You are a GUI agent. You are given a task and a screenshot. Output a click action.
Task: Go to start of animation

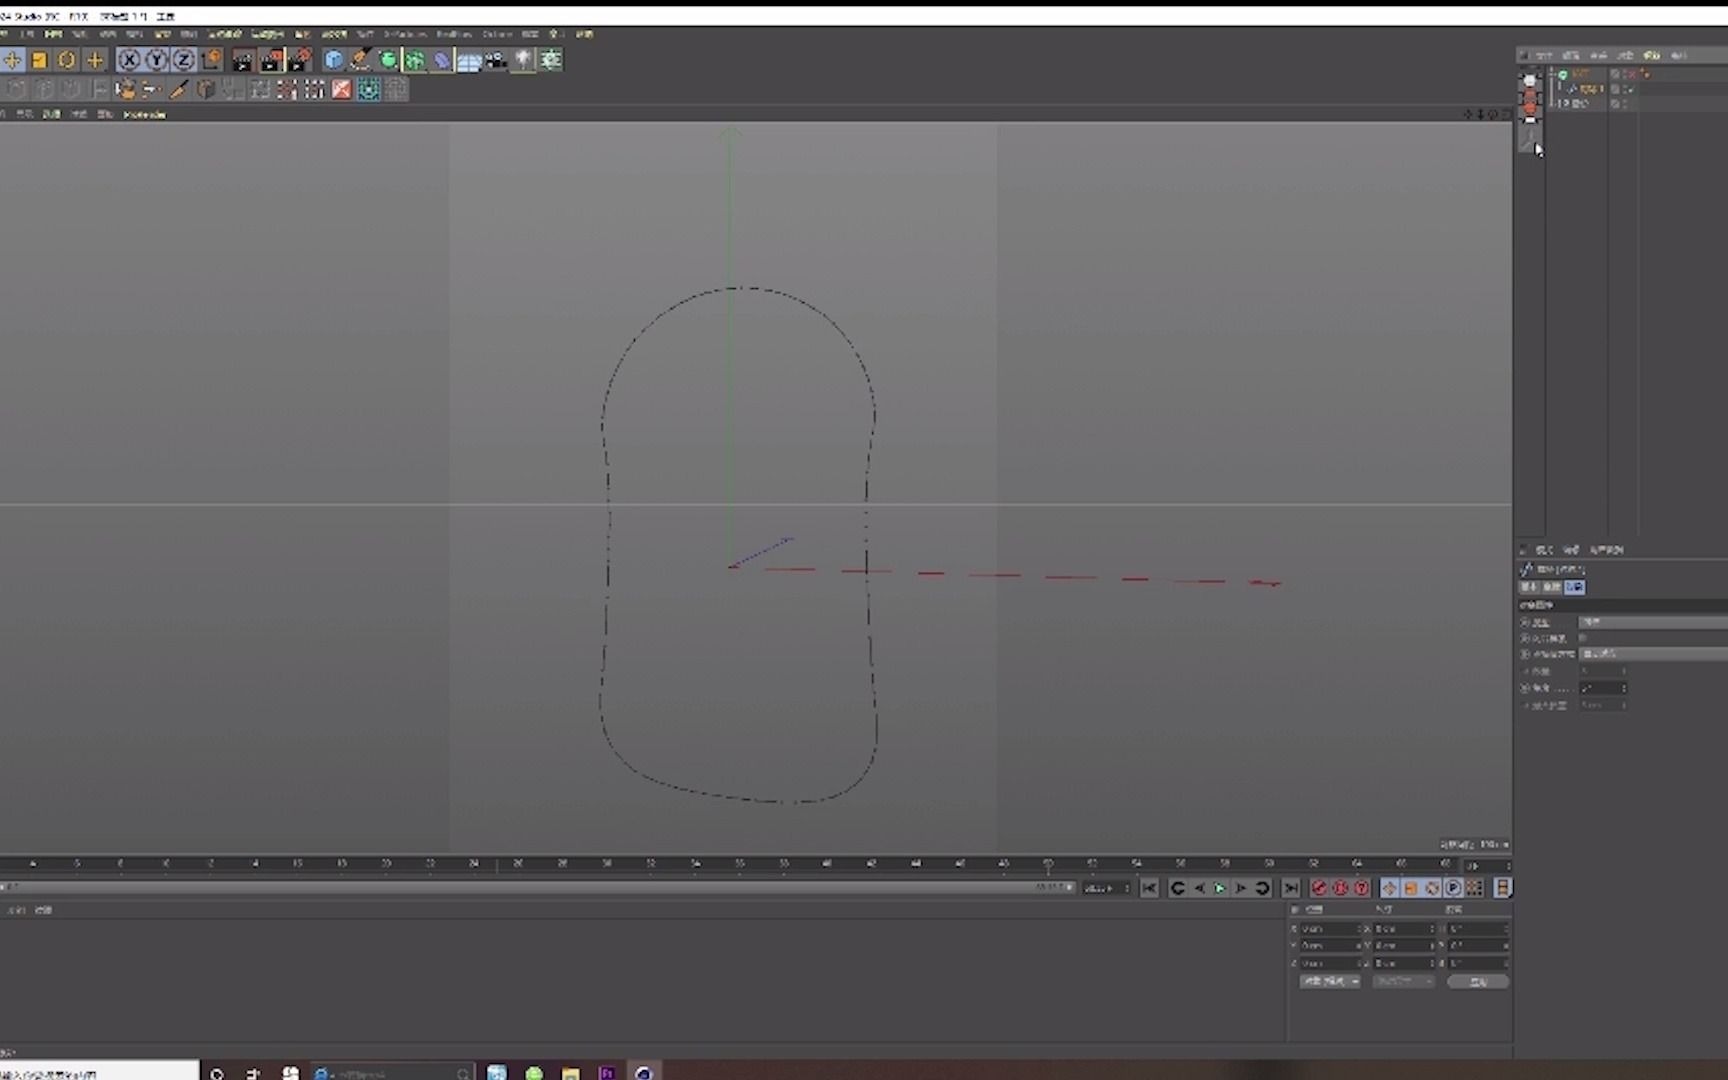(x=1150, y=888)
